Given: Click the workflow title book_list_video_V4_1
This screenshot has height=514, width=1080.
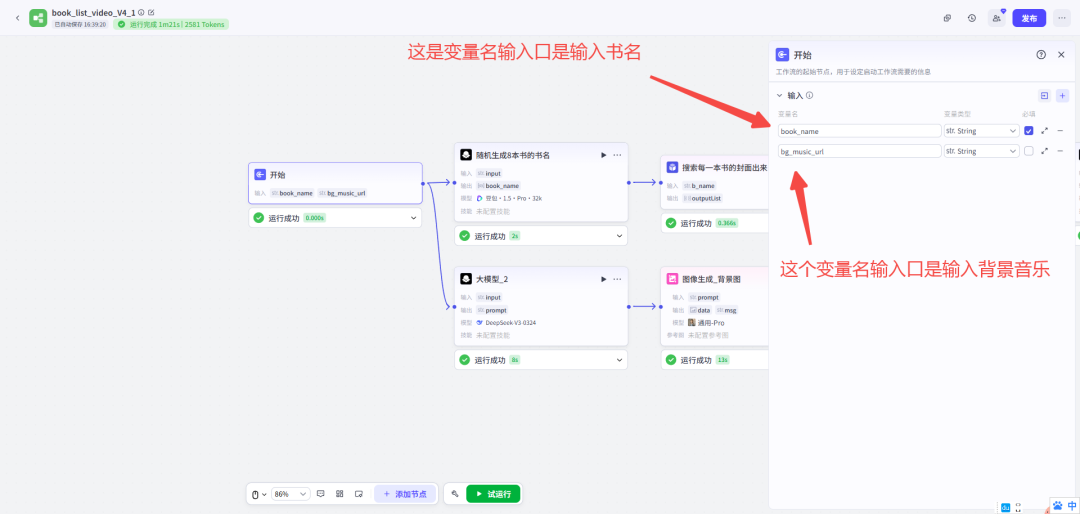Looking at the screenshot, I should 93,12.
